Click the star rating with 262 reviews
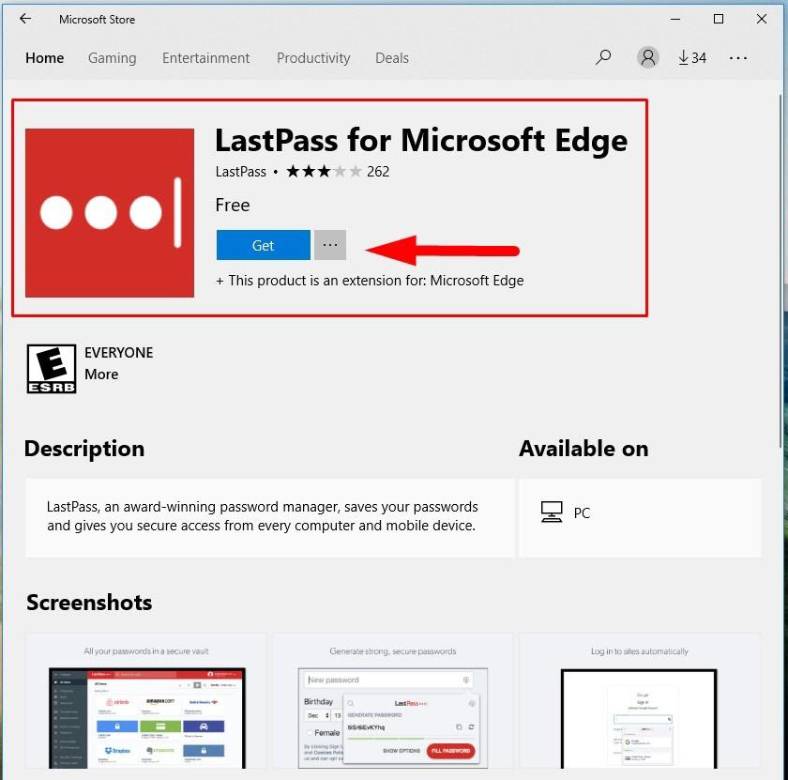788x780 pixels. pyautogui.click(x=338, y=172)
